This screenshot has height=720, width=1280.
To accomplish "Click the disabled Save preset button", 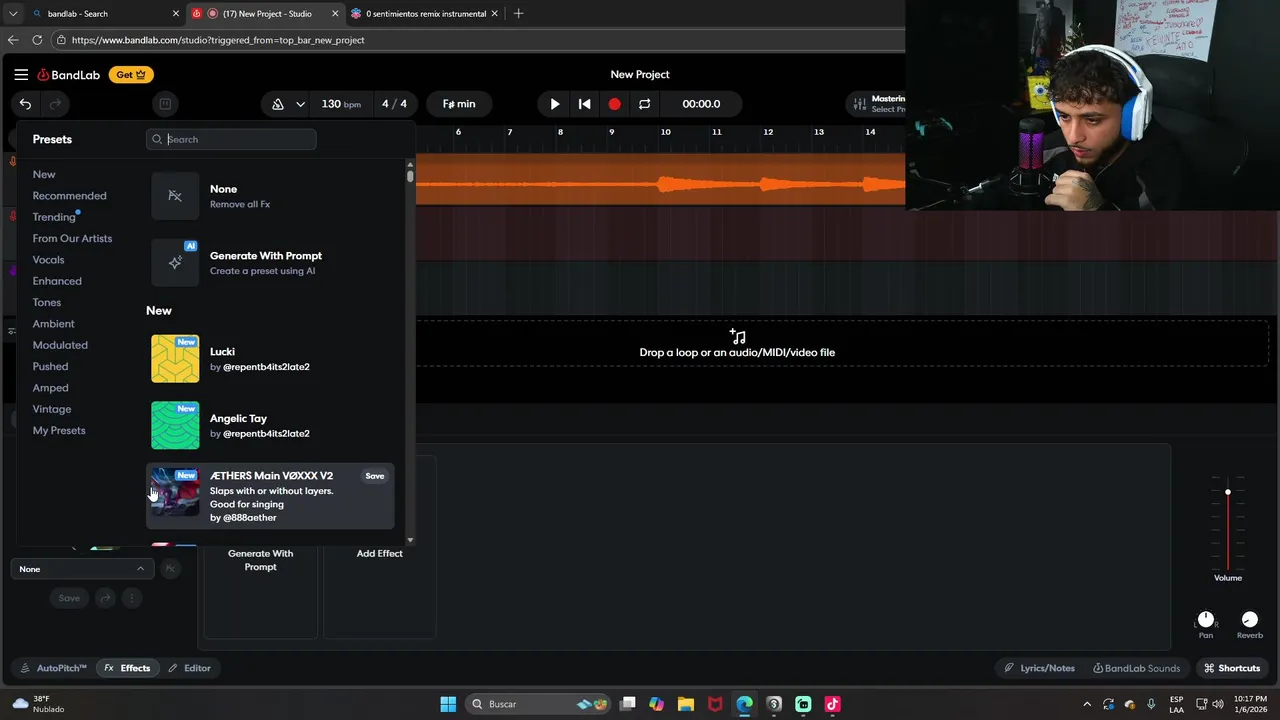I will tap(69, 598).
